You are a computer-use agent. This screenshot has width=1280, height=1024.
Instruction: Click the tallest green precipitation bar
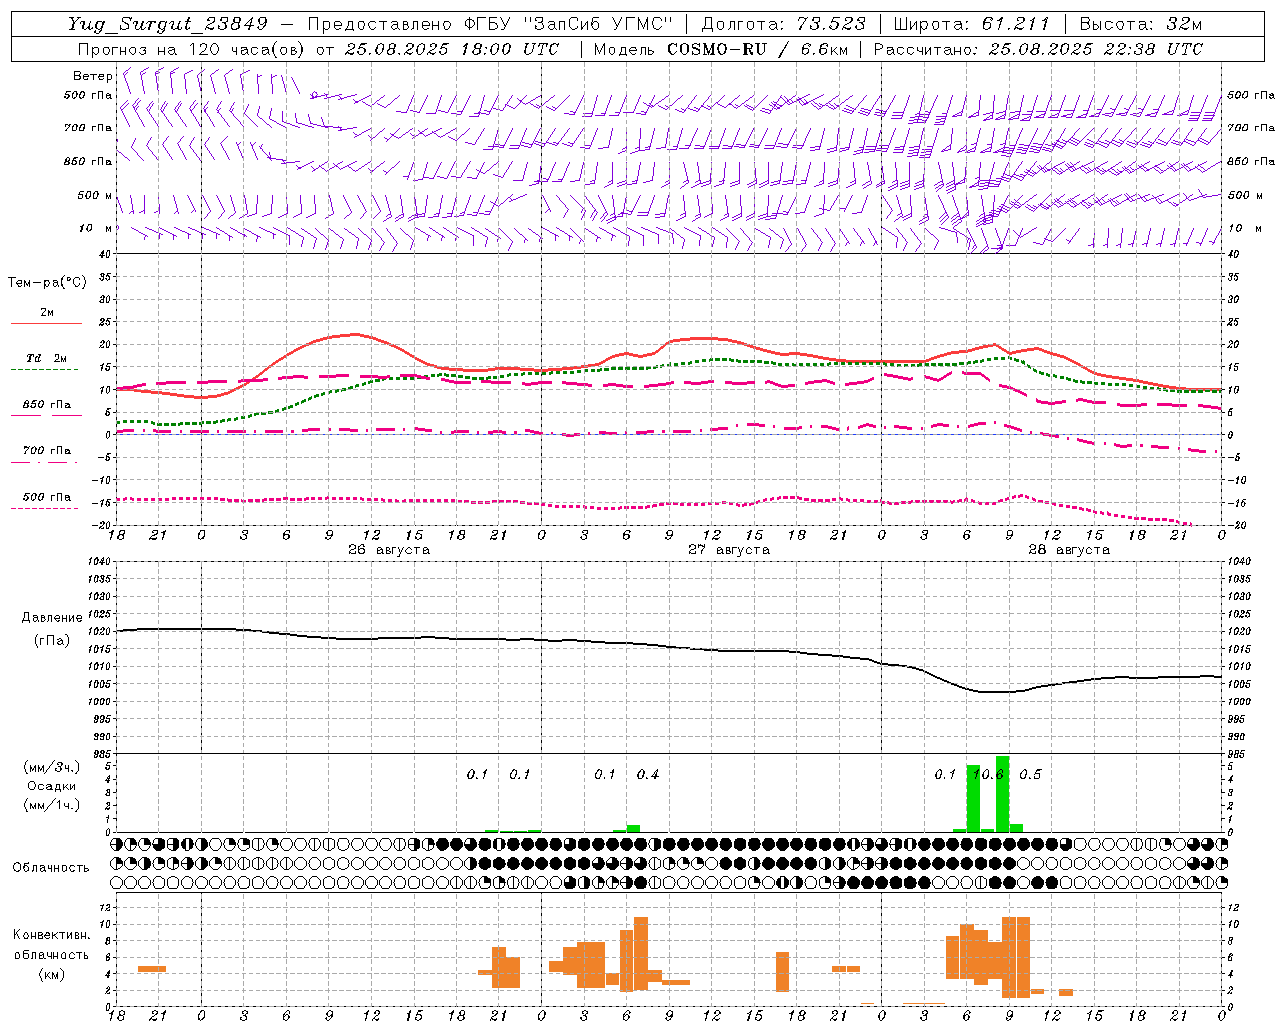tap(1002, 794)
